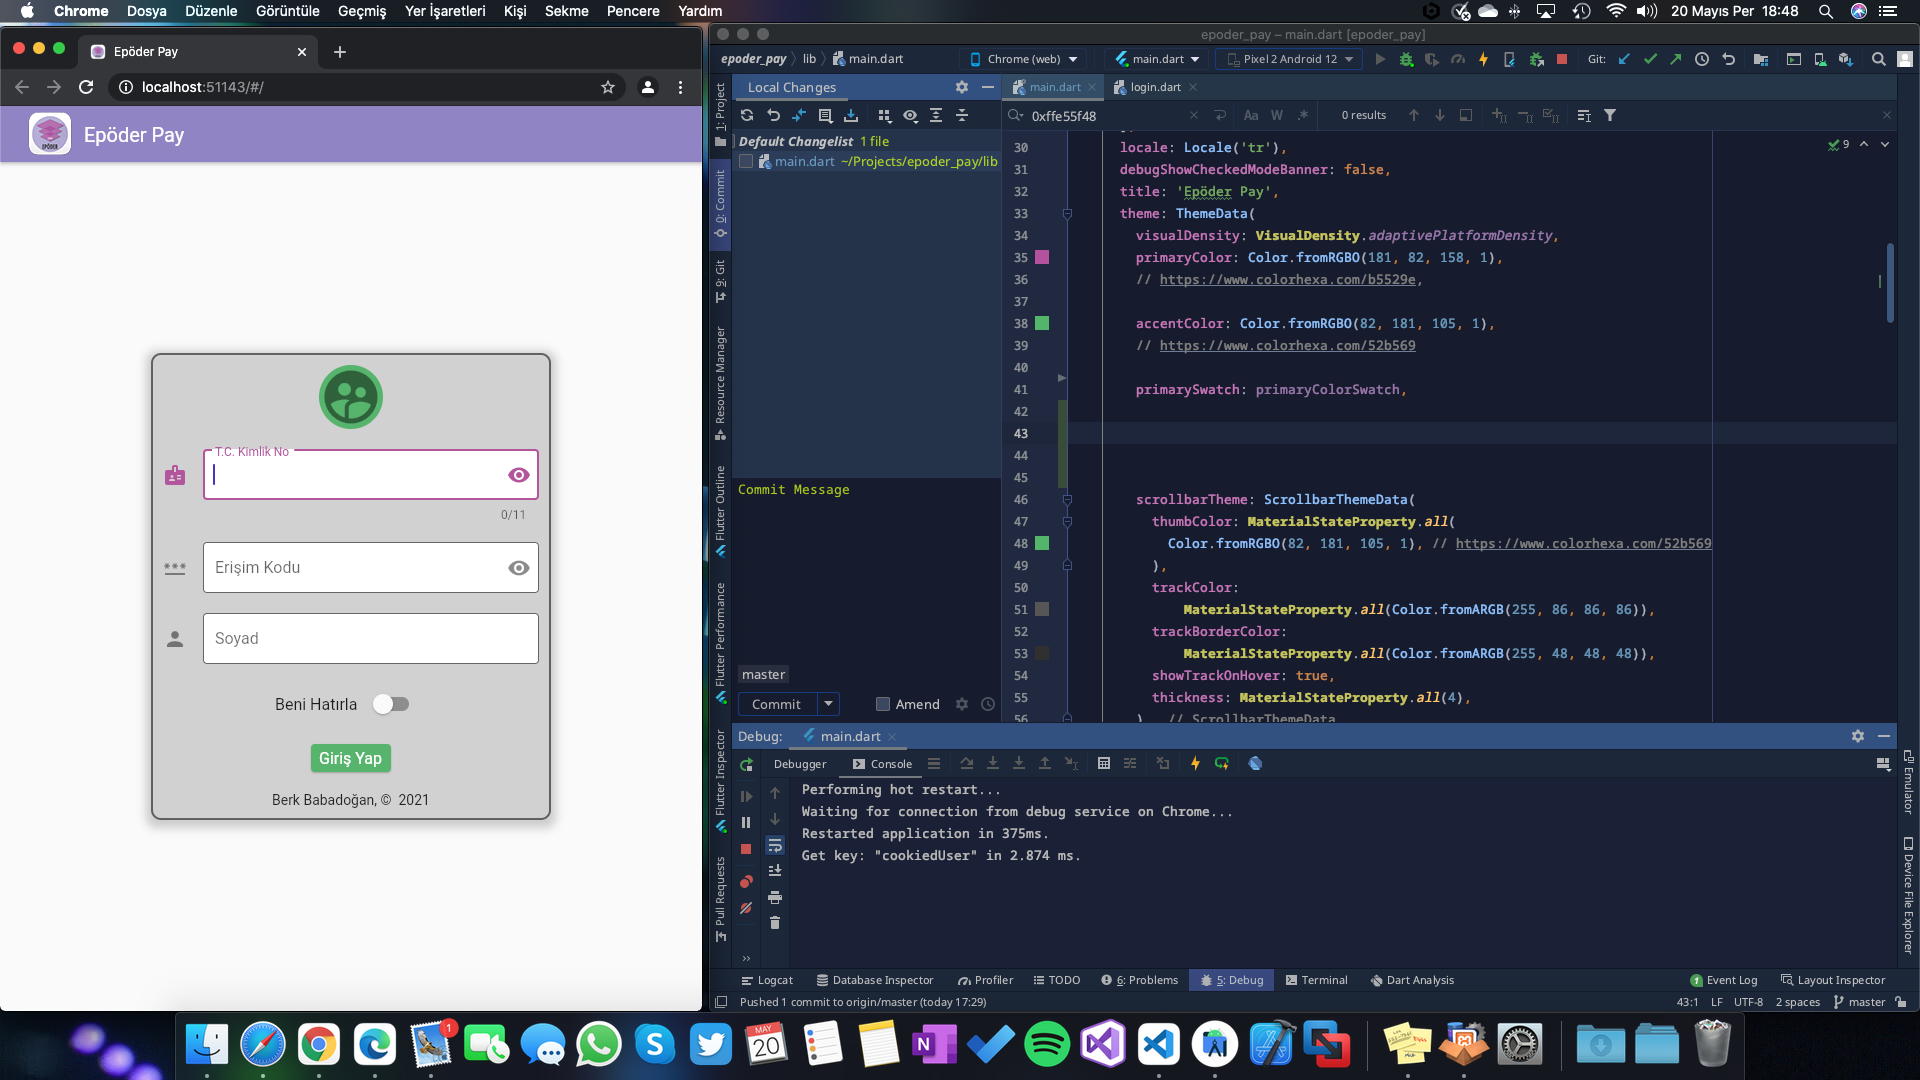
Task: Open the colorhexa.com/b5529e link
Action: tap(1287, 280)
